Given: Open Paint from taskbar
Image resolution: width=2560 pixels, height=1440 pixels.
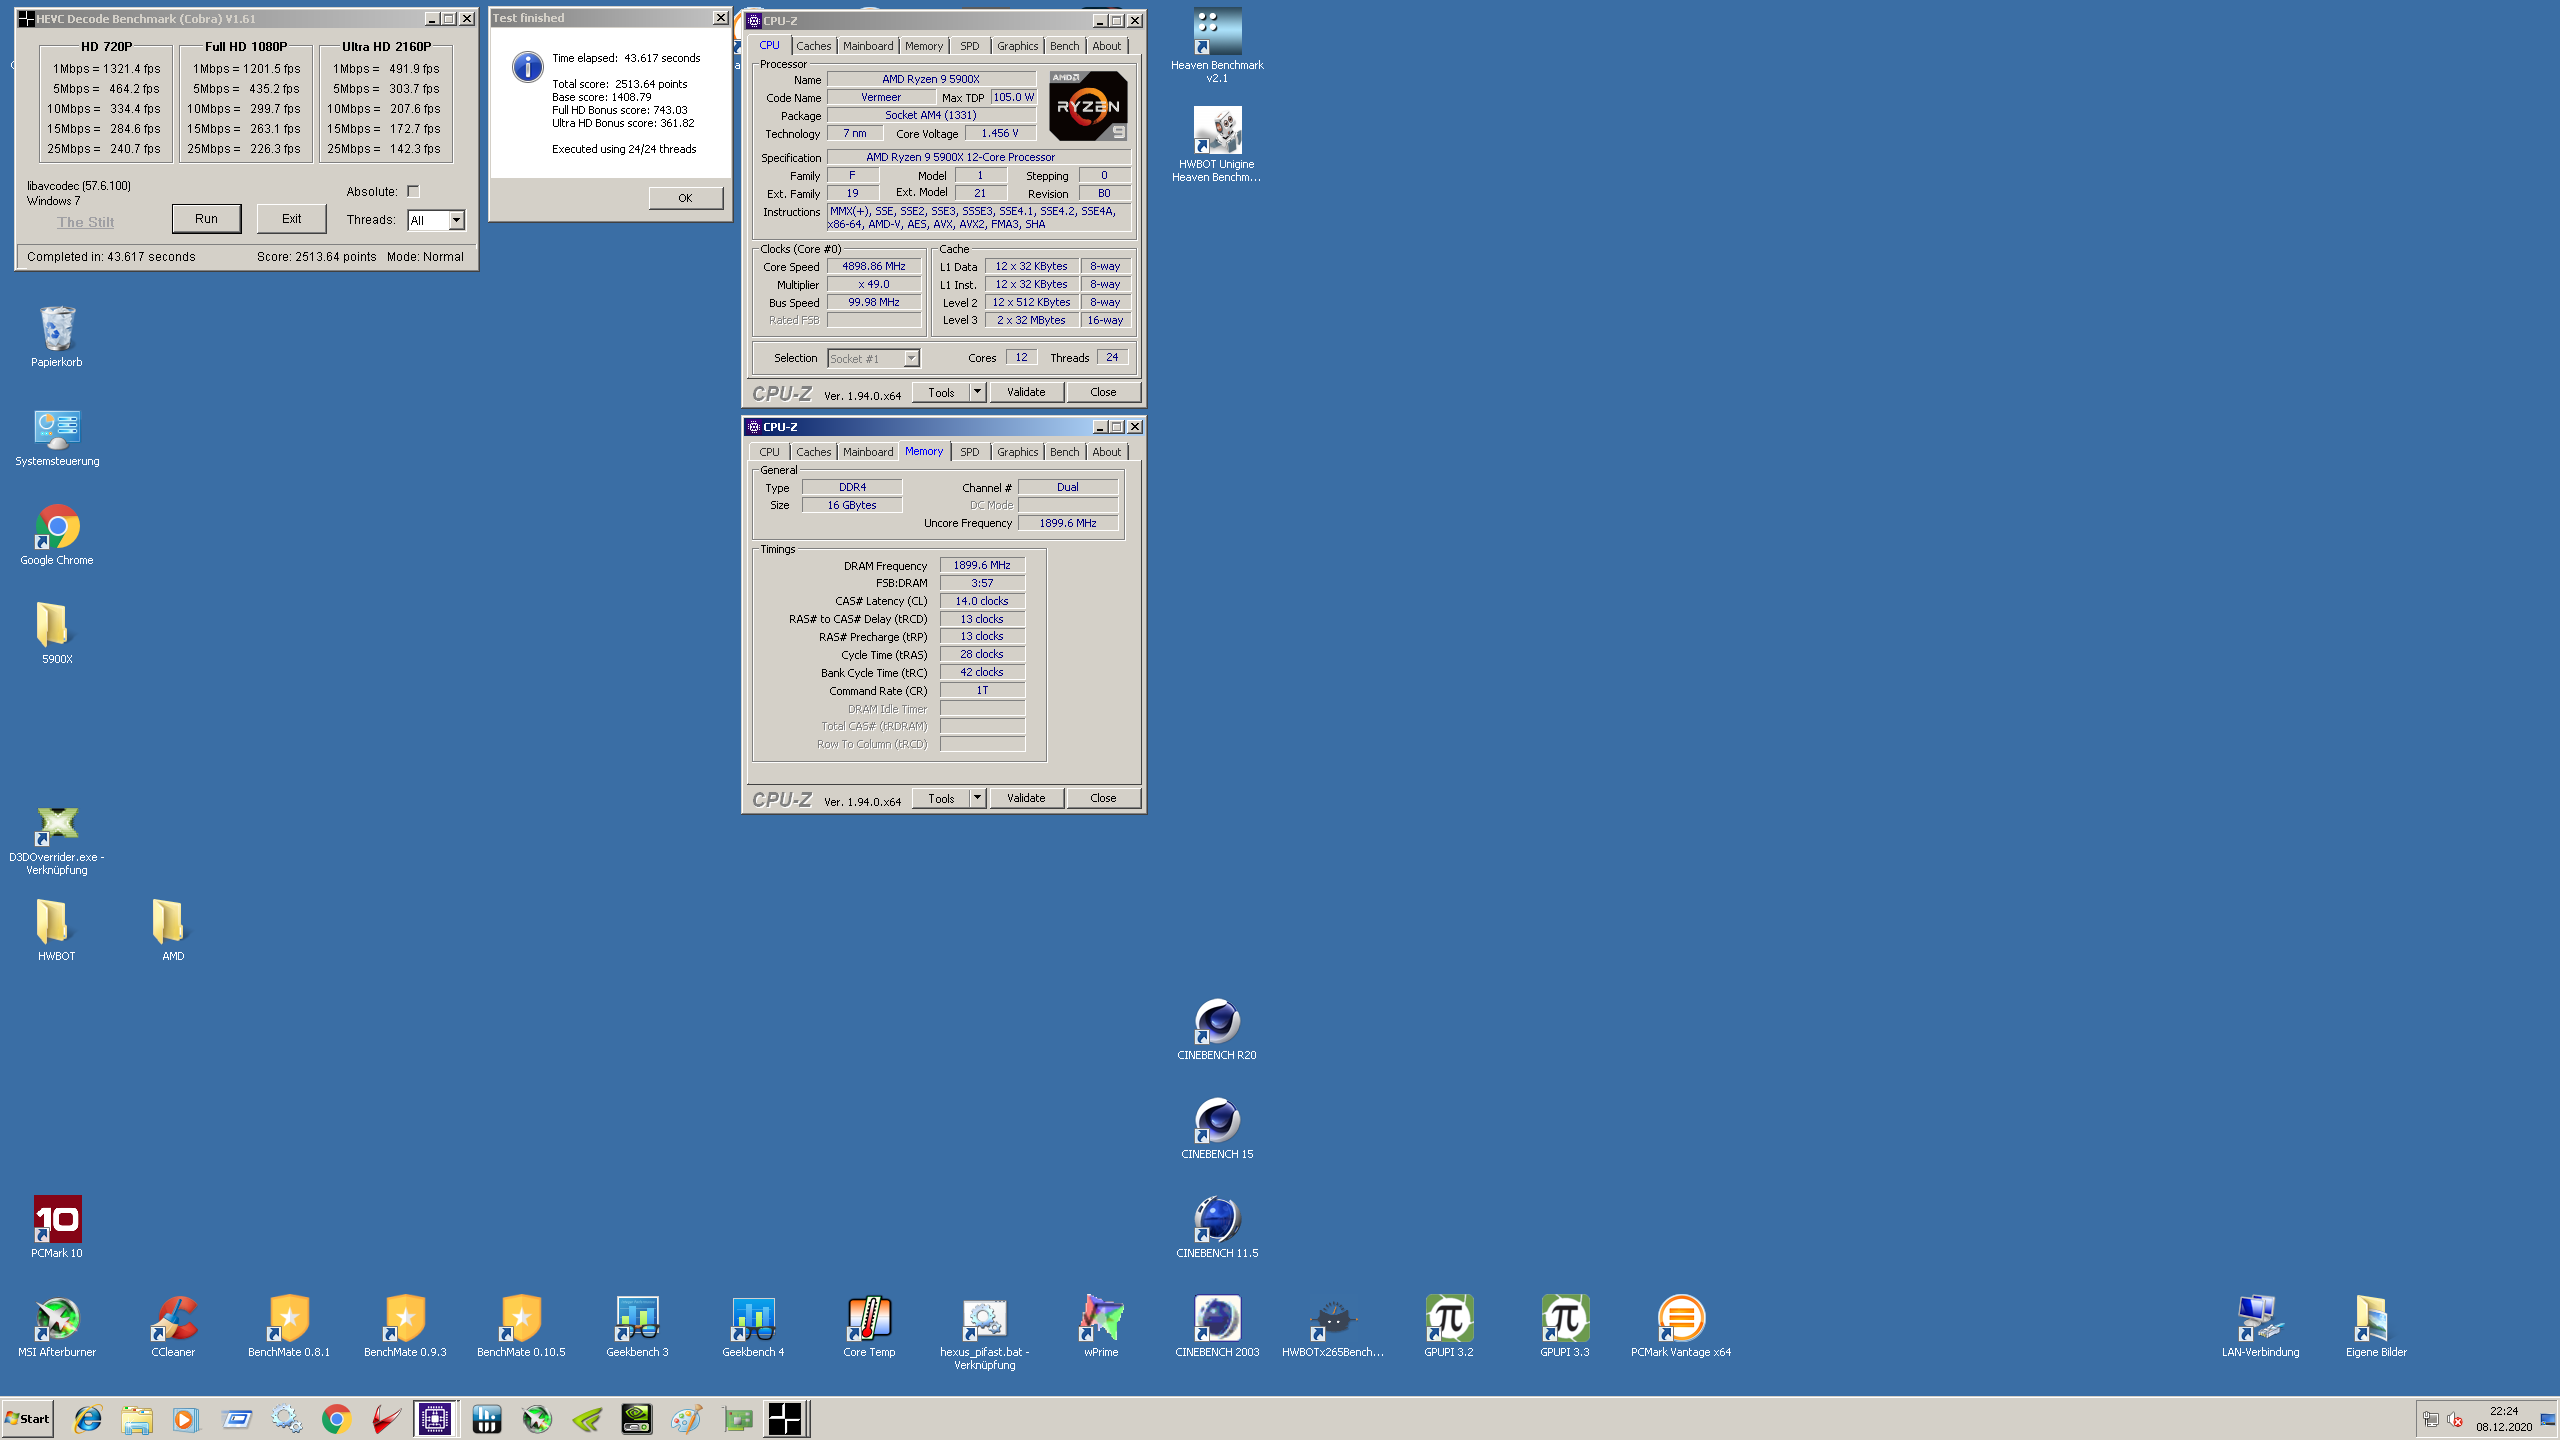Looking at the screenshot, I should tap(686, 1419).
